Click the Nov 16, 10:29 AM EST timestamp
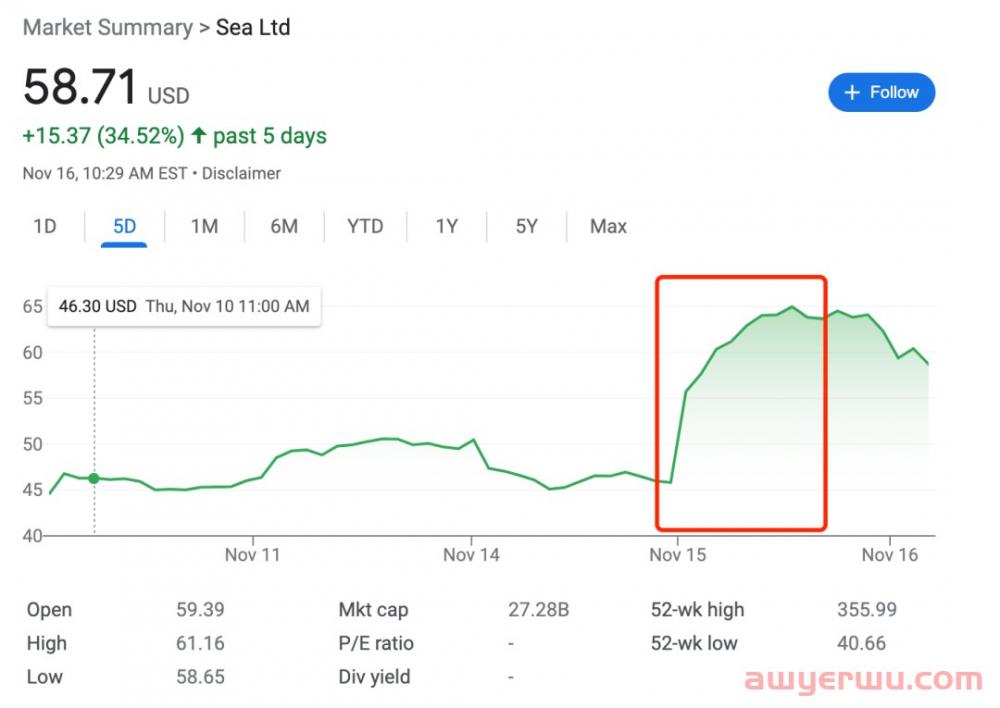The image size is (1000, 708). point(105,173)
